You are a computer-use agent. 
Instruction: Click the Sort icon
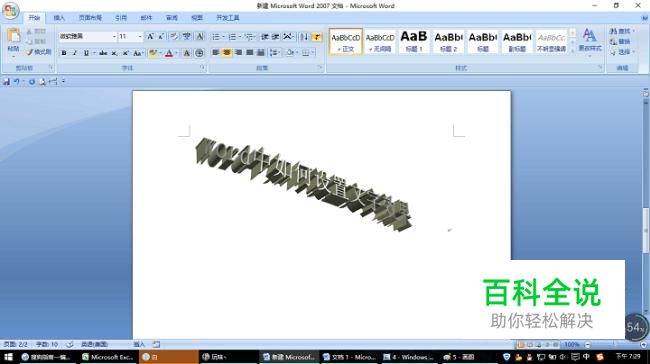tap(304, 37)
